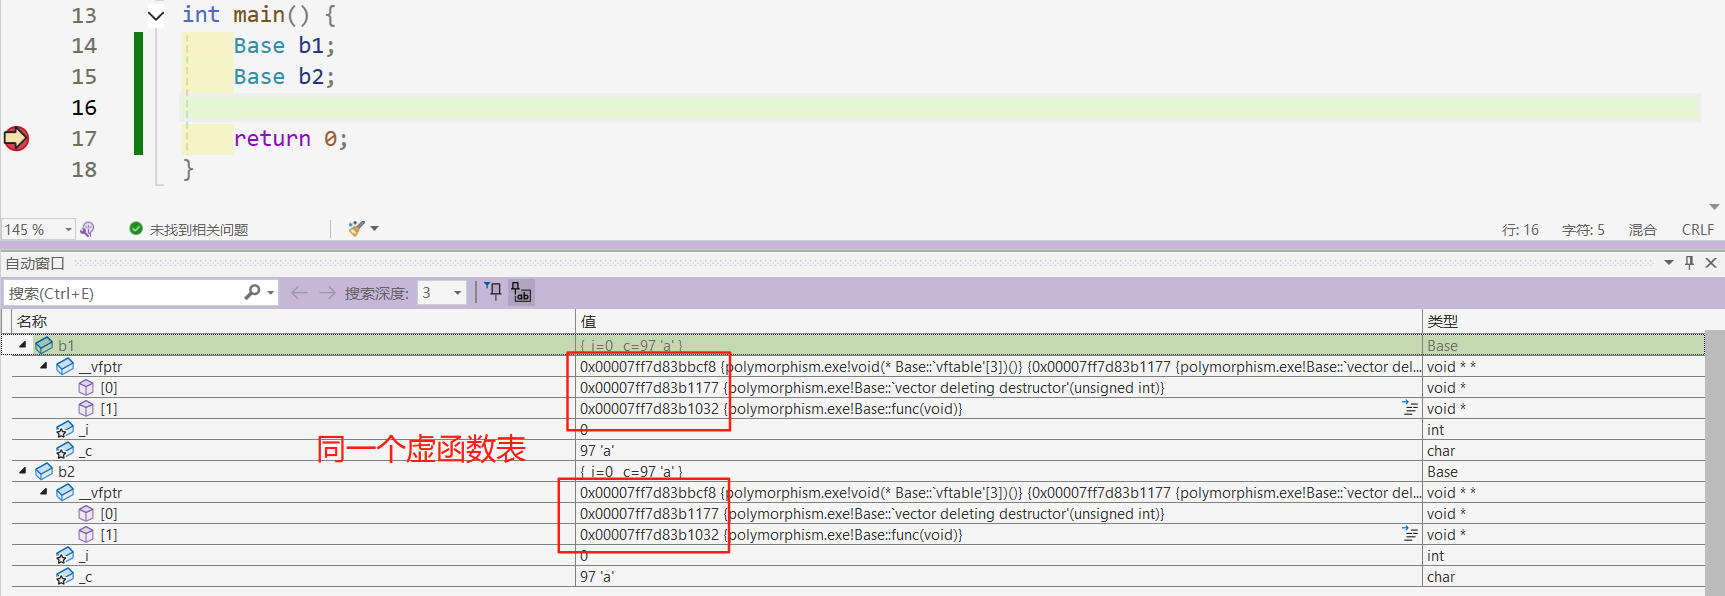Click the 'Base b2;' declaration on line 15
Screen dimensions: 1725x596
click(x=284, y=77)
